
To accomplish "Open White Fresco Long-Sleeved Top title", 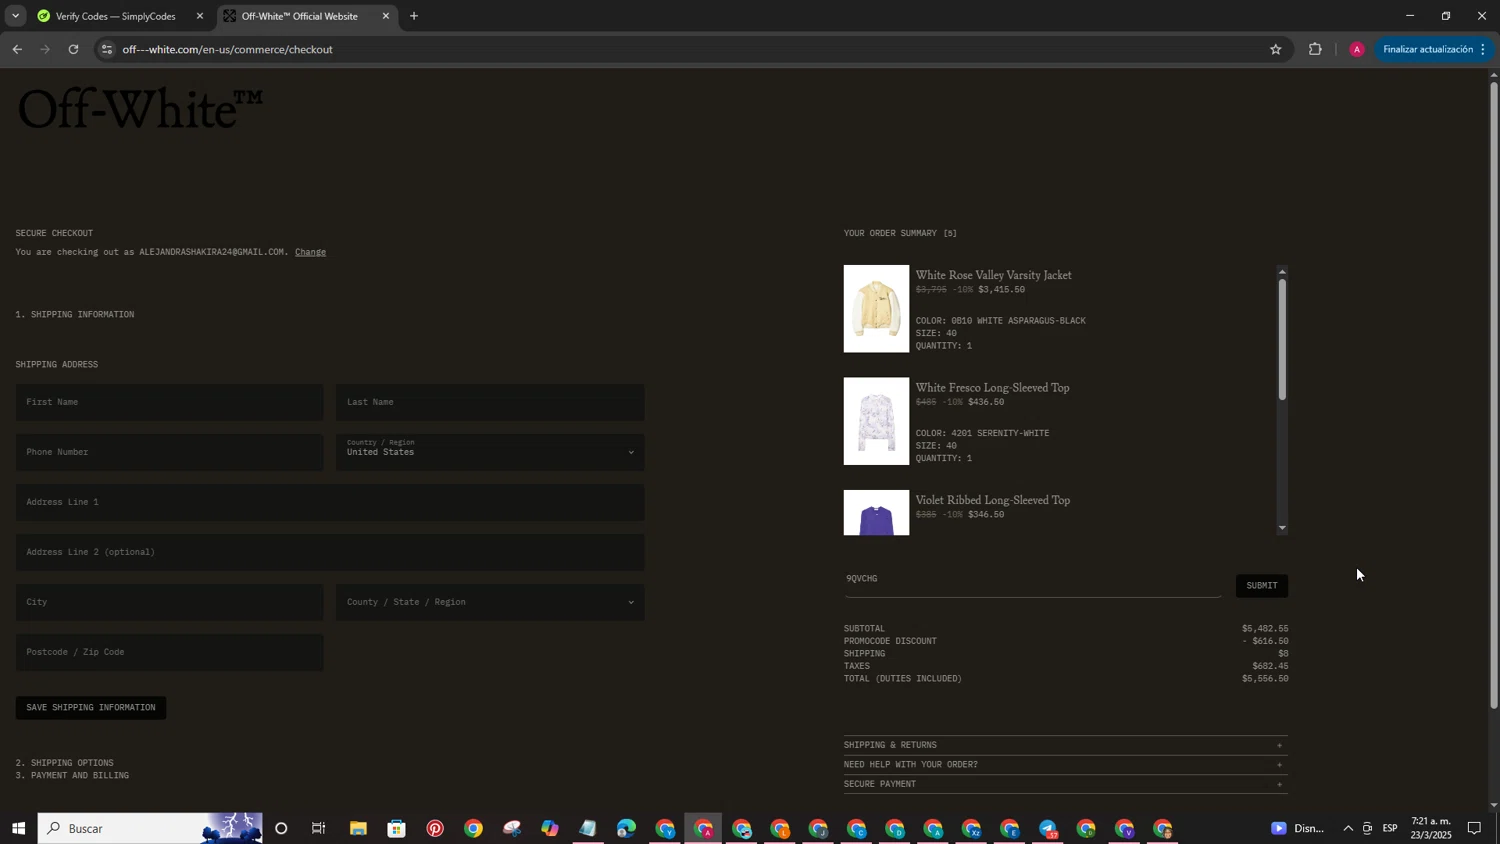I will (x=992, y=387).
